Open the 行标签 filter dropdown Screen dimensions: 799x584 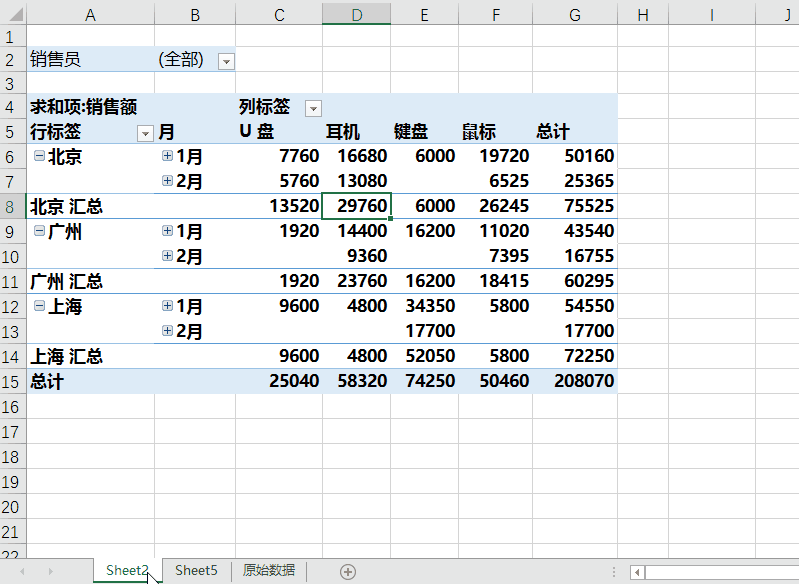145,133
